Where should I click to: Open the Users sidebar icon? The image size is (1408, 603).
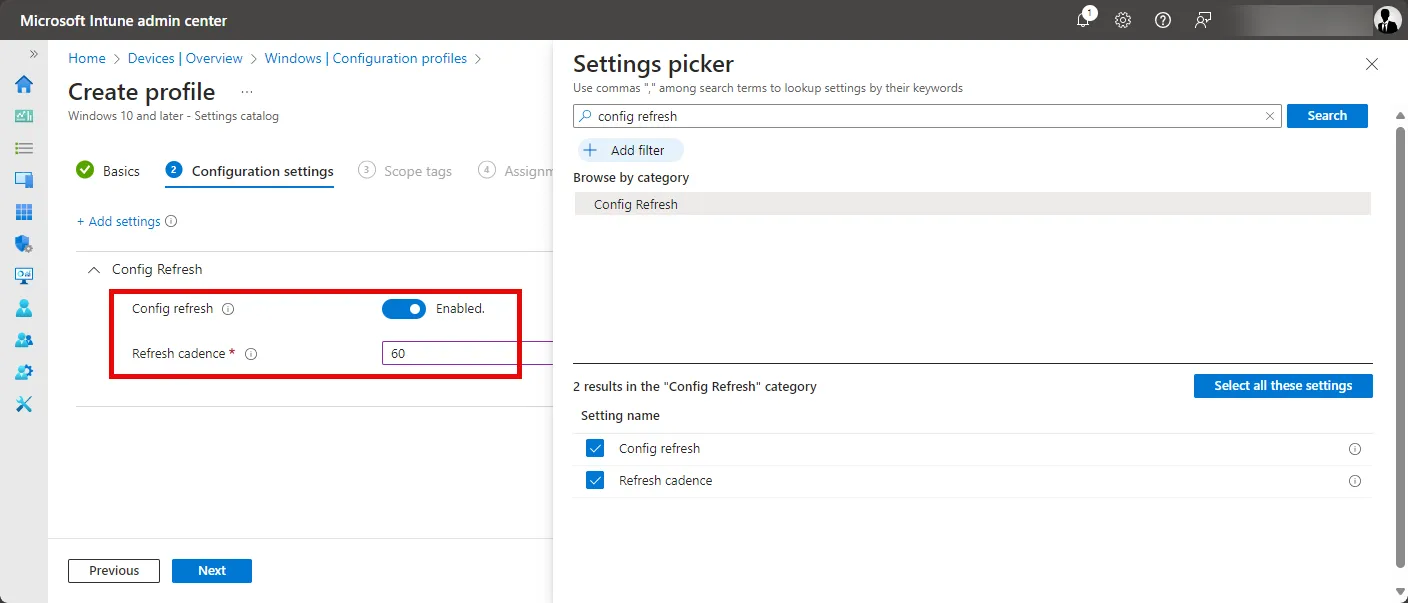click(24, 308)
